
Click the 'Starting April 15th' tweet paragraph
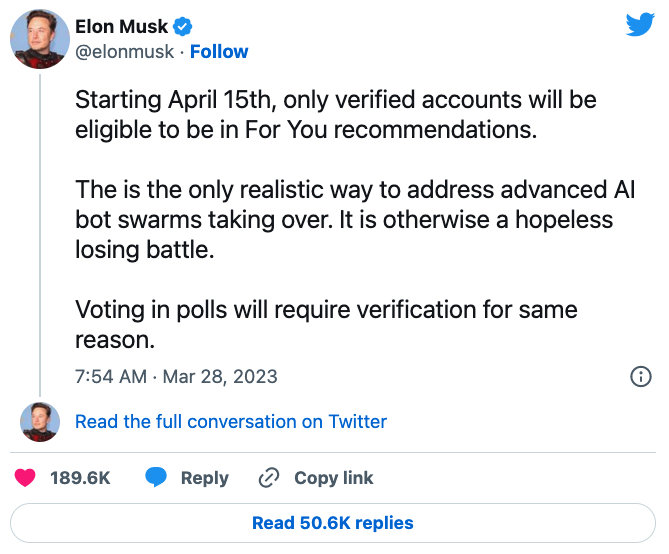pos(336,115)
